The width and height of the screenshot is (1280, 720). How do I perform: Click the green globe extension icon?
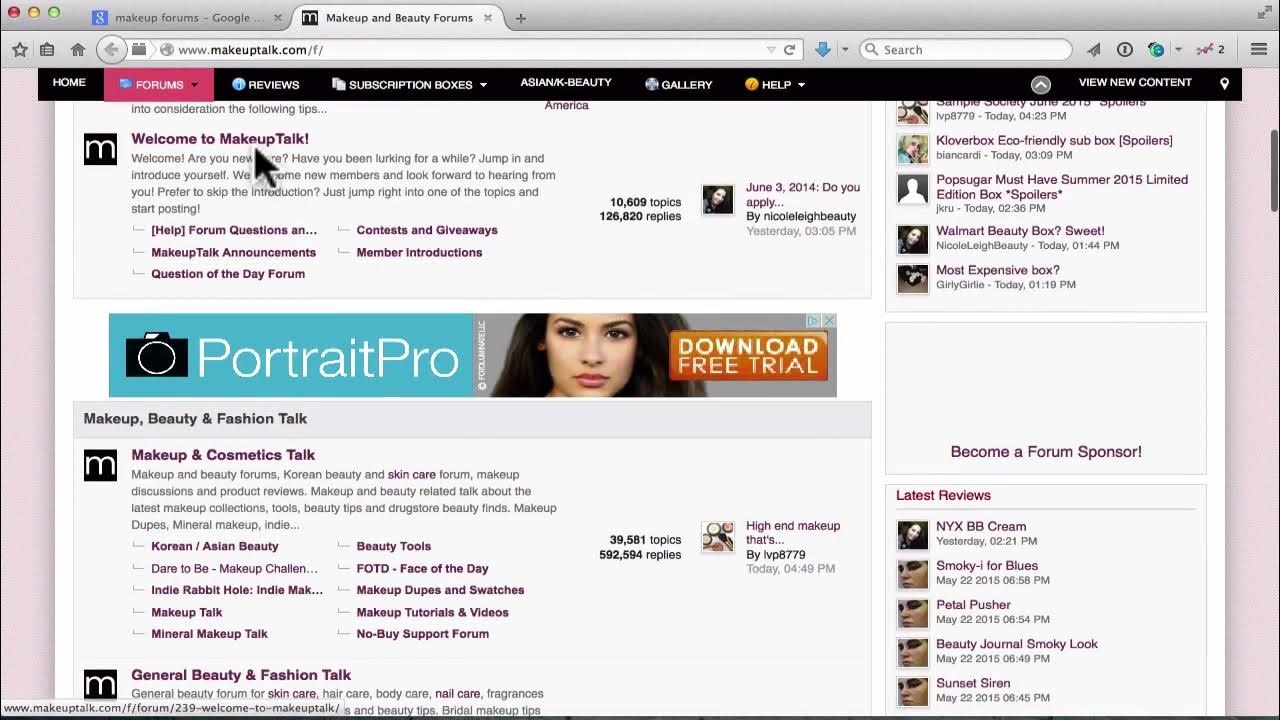tap(1156, 49)
